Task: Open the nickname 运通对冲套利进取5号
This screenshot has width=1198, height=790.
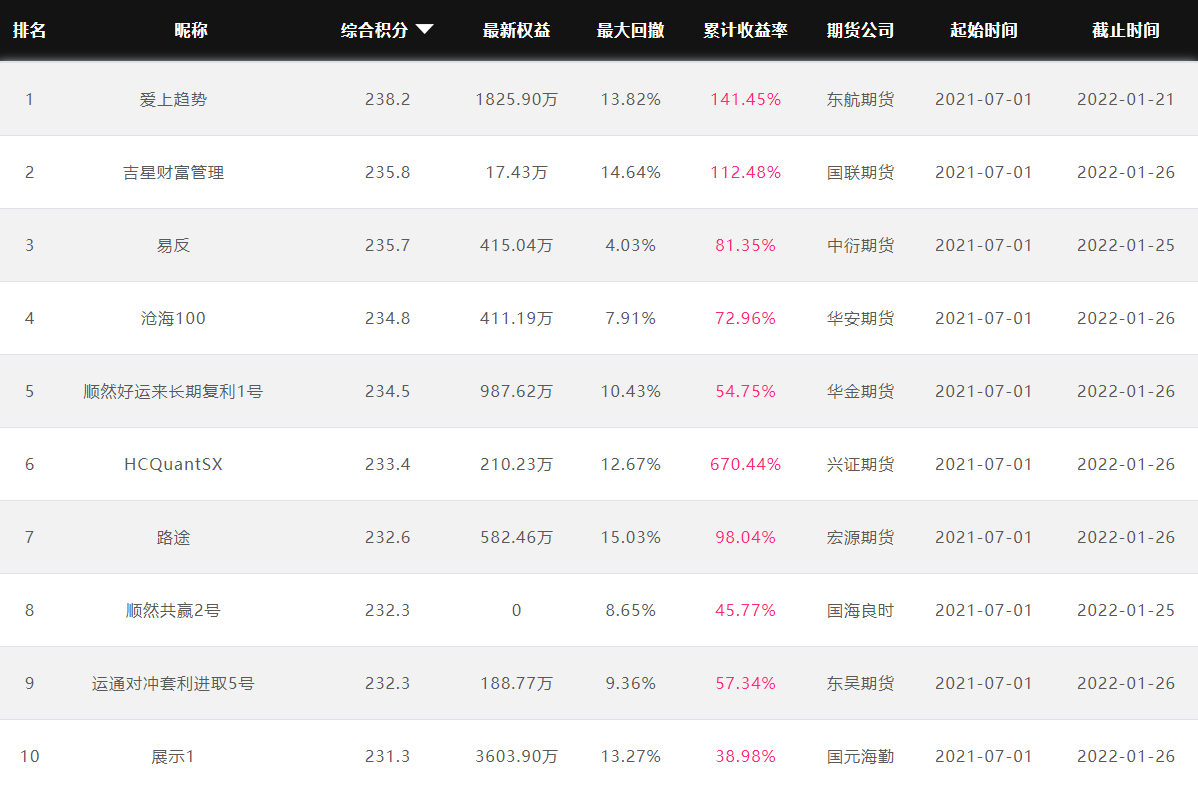Action: pyautogui.click(x=173, y=683)
